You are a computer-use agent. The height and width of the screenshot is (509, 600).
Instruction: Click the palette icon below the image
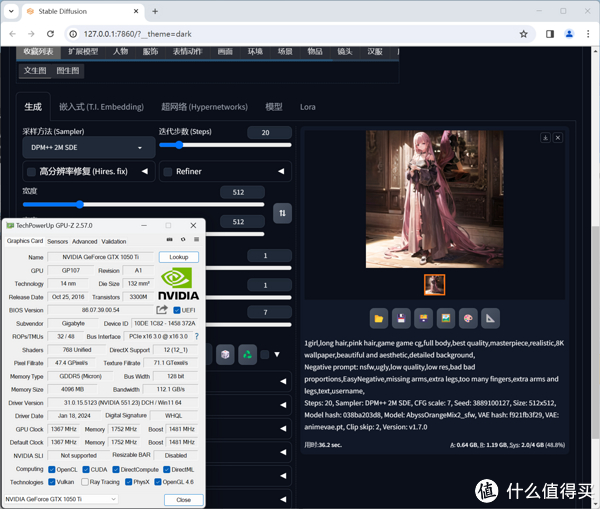pyautogui.click(x=468, y=319)
